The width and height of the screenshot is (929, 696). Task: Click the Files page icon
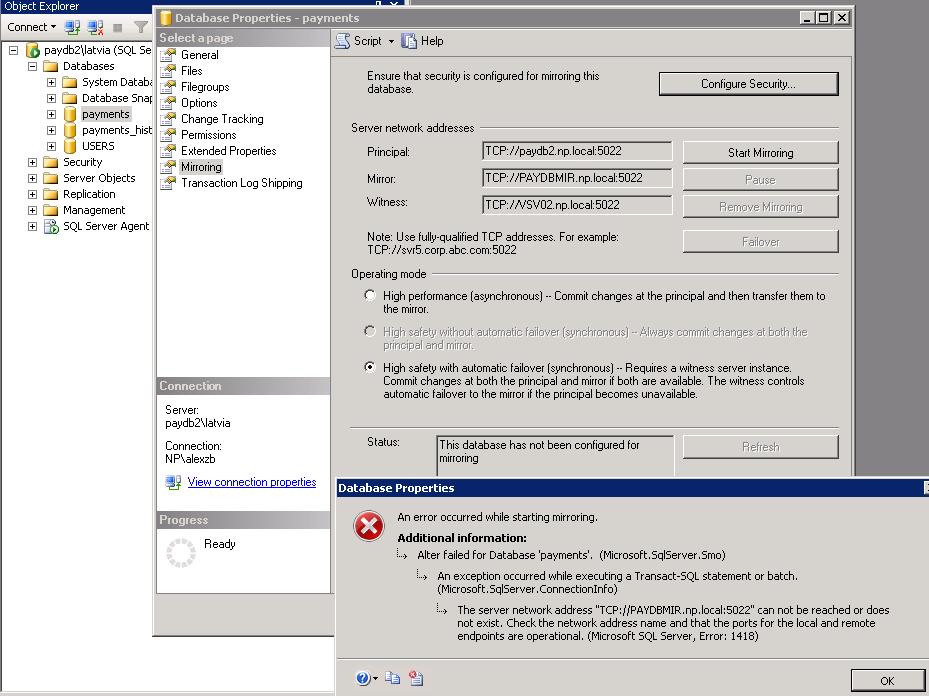(168, 70)
